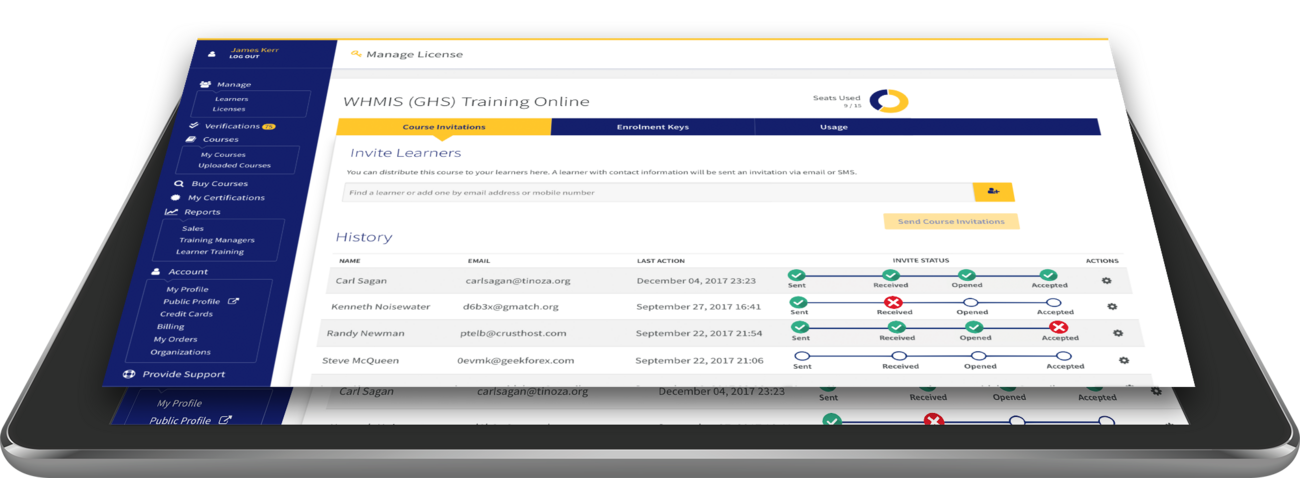Open the Training Managers report
The width and height of the screenshot is (1300, 478).
[216, 240]
